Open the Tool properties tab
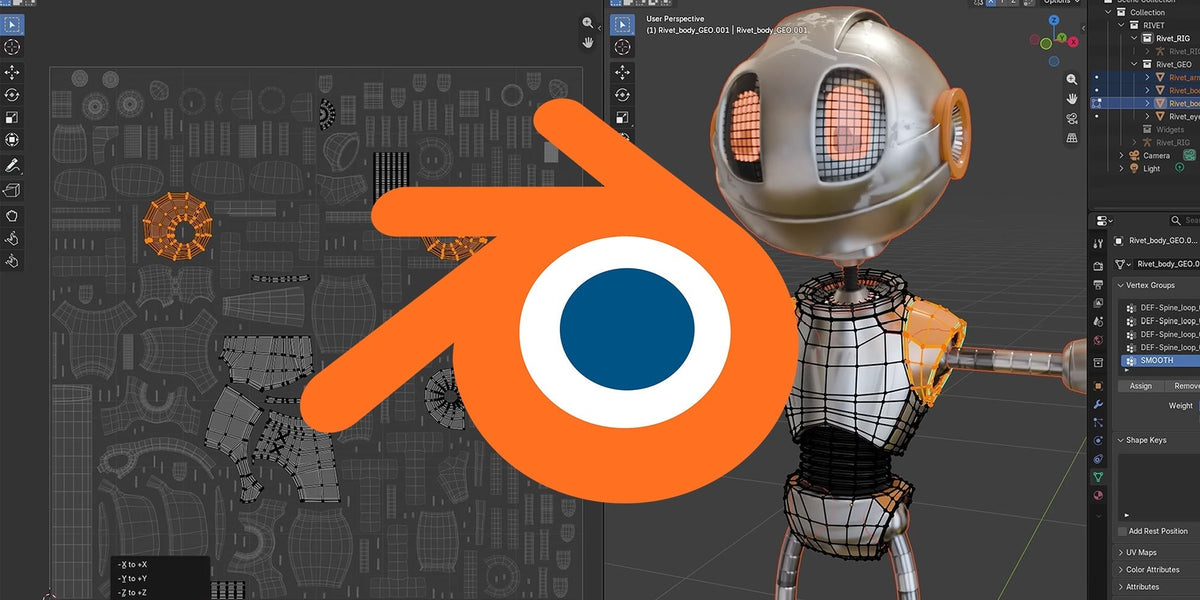 click(x=1099, y=243)
